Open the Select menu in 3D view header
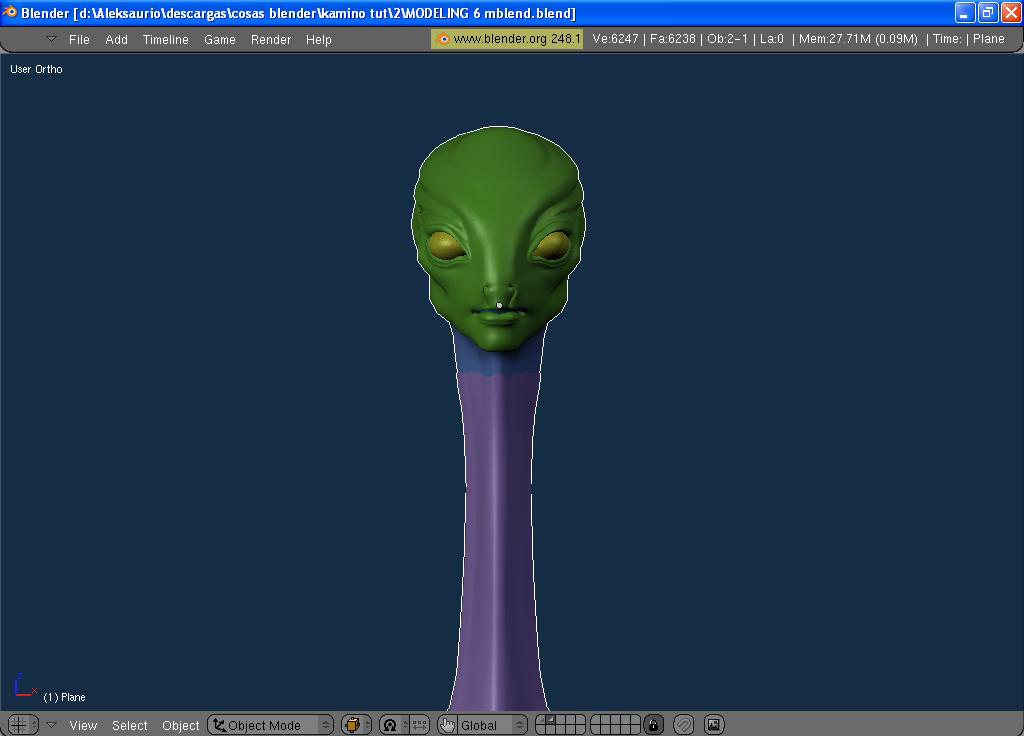Screen dimensions: 1024x736 click(129, 726)
